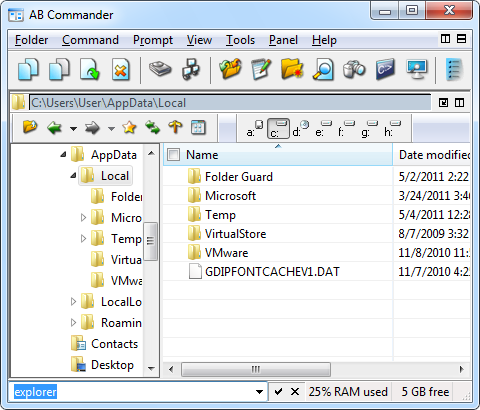Click the disk drive toolbar icon

pos(160,69)
